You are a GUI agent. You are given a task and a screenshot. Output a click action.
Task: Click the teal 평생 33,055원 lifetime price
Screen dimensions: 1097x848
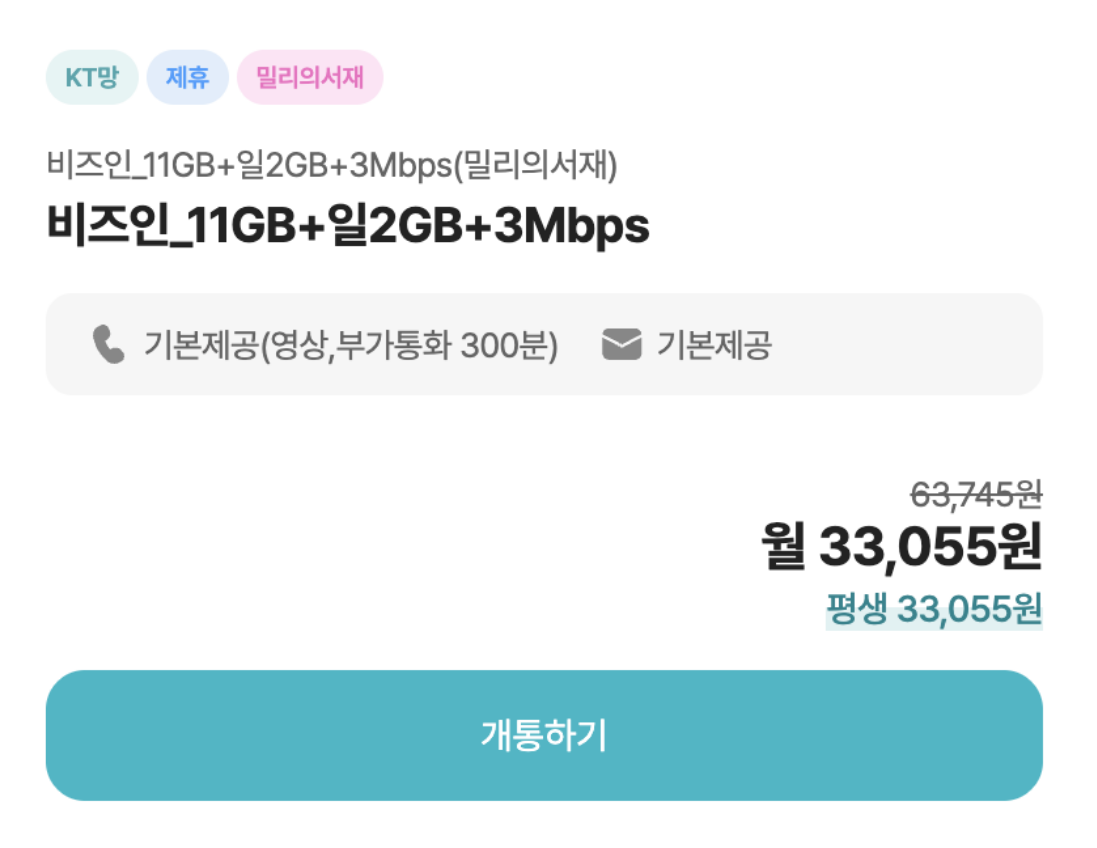934,609
